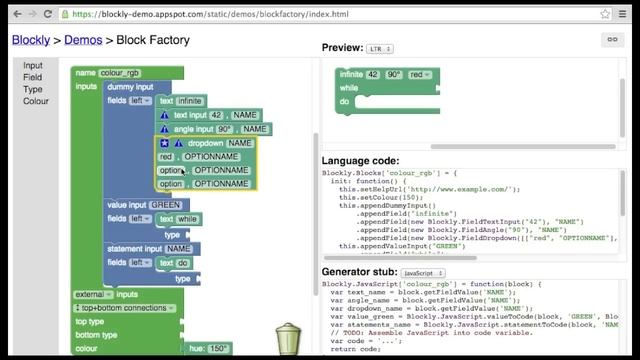Click the trash can in workspace
The width and height of the screenshot is (640, 360).
(288, 338)
